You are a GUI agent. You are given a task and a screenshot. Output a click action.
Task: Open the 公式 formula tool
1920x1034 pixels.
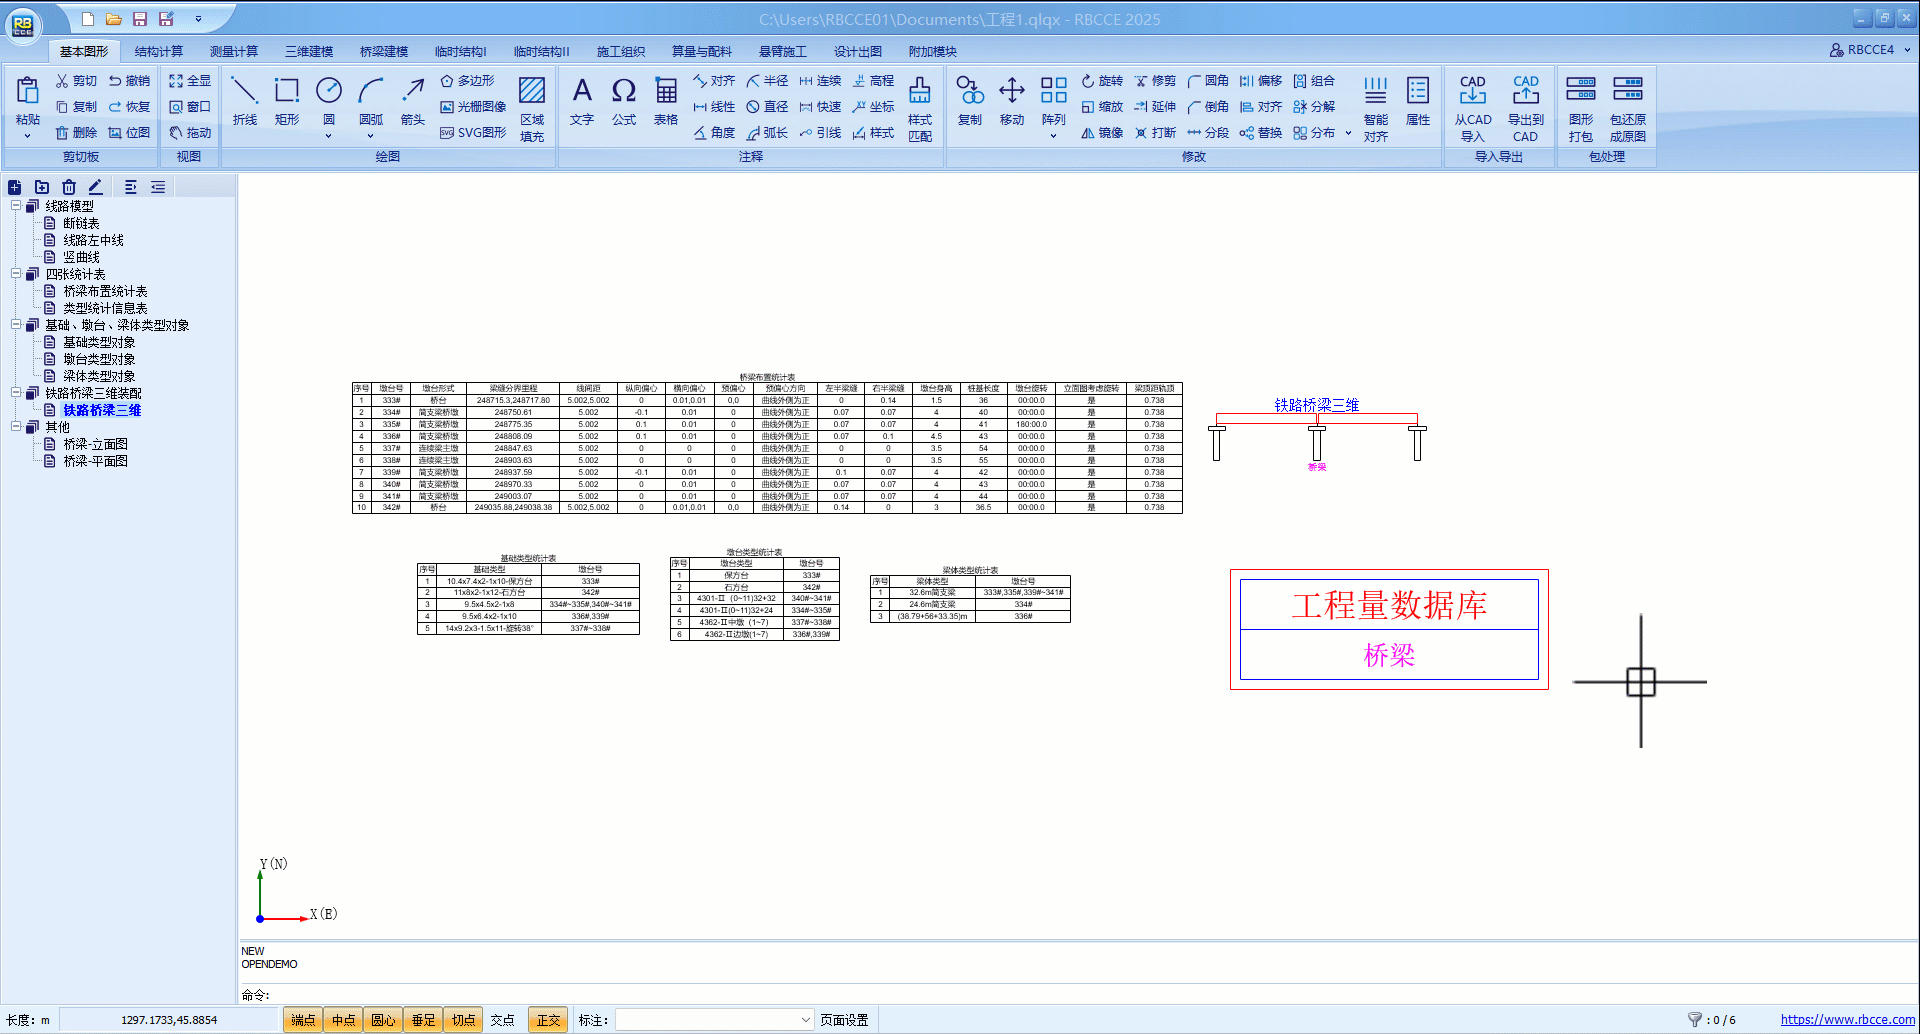(624, 101)
